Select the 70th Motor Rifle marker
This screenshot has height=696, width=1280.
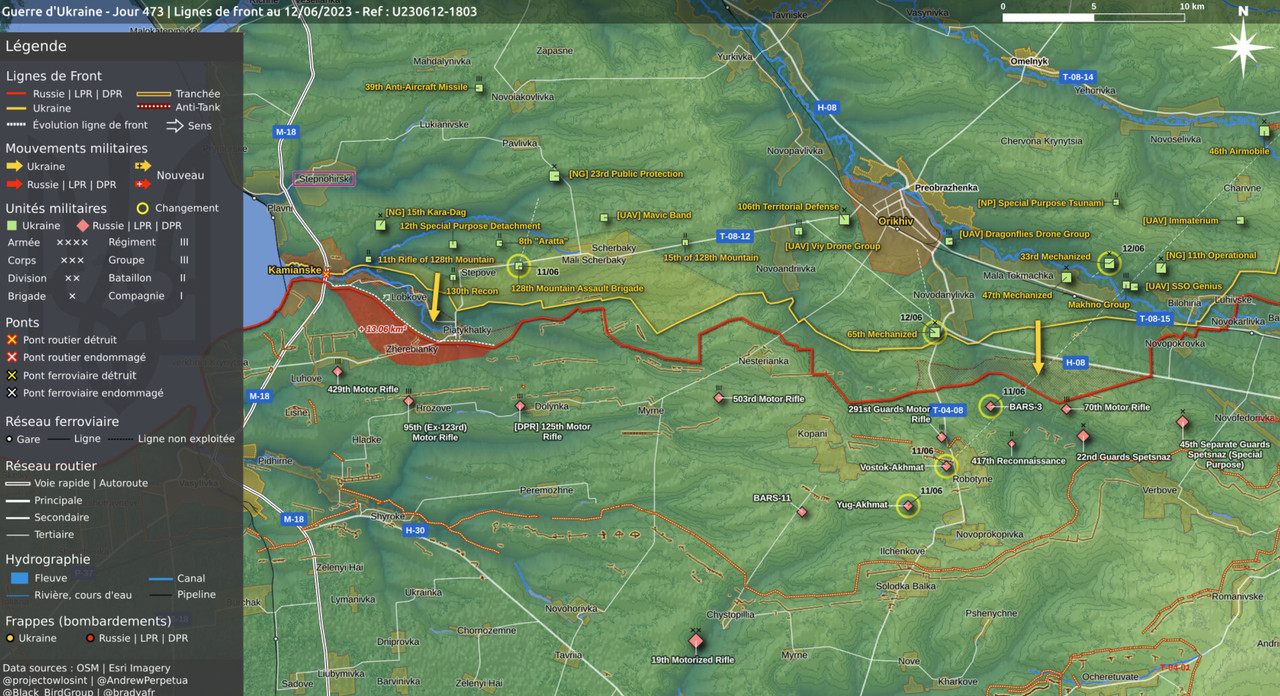[x=1067, y=408]
